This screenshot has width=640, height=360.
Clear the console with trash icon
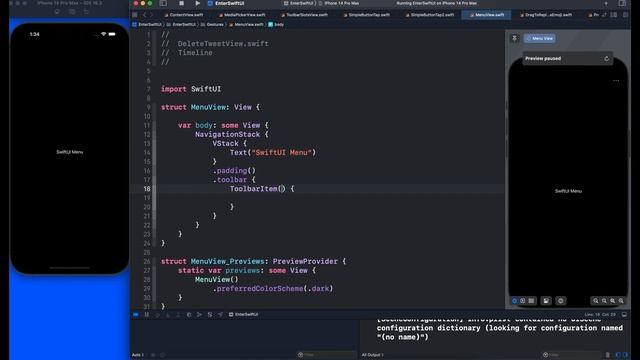point(607,355)
